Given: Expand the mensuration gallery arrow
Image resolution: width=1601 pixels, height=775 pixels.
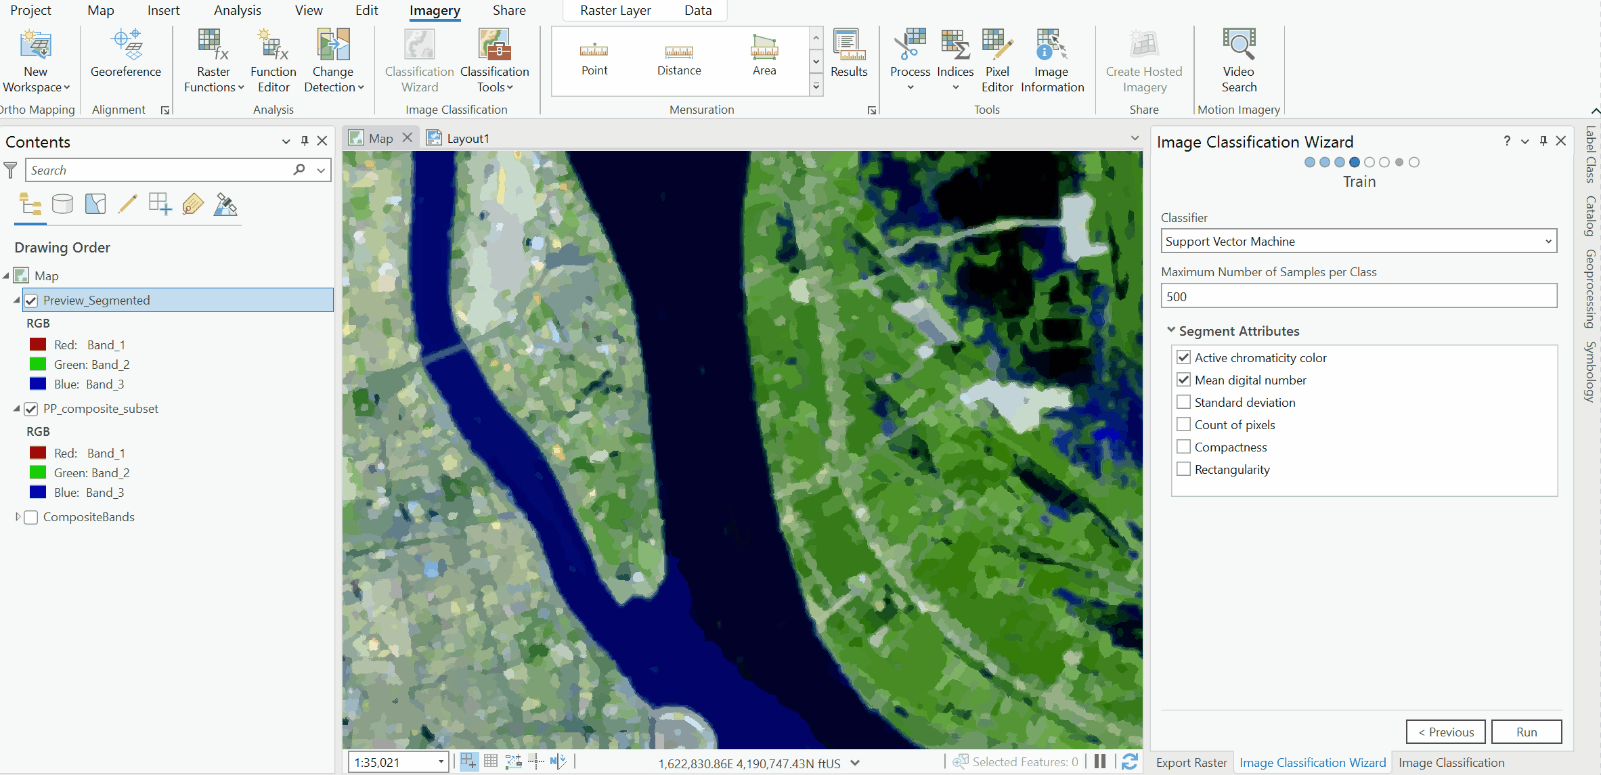Looking at the screenshot, I should [x=816, y=87].
